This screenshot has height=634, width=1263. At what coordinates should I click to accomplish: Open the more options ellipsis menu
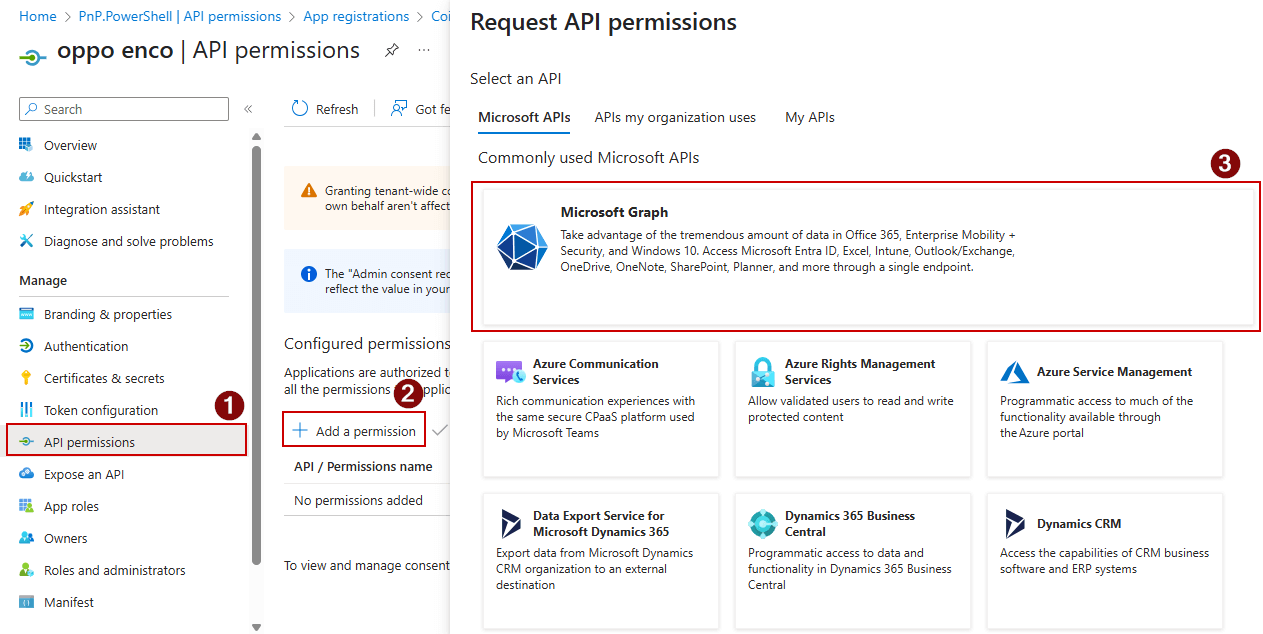(423, 51)
